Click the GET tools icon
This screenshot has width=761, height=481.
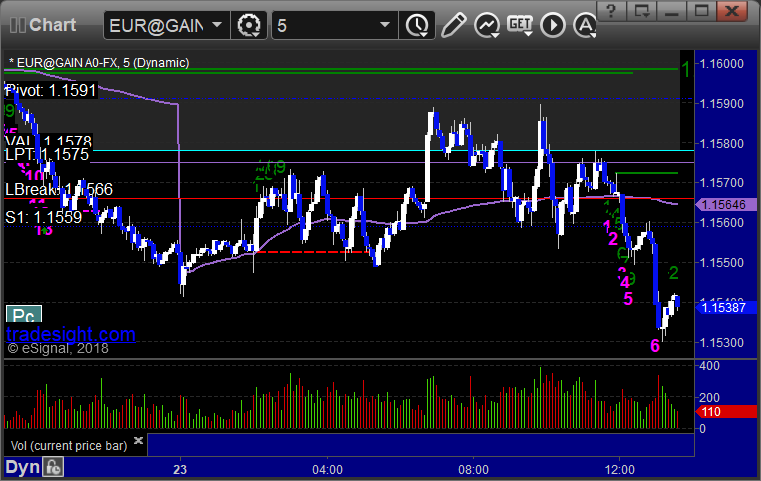tap(520, 25)
